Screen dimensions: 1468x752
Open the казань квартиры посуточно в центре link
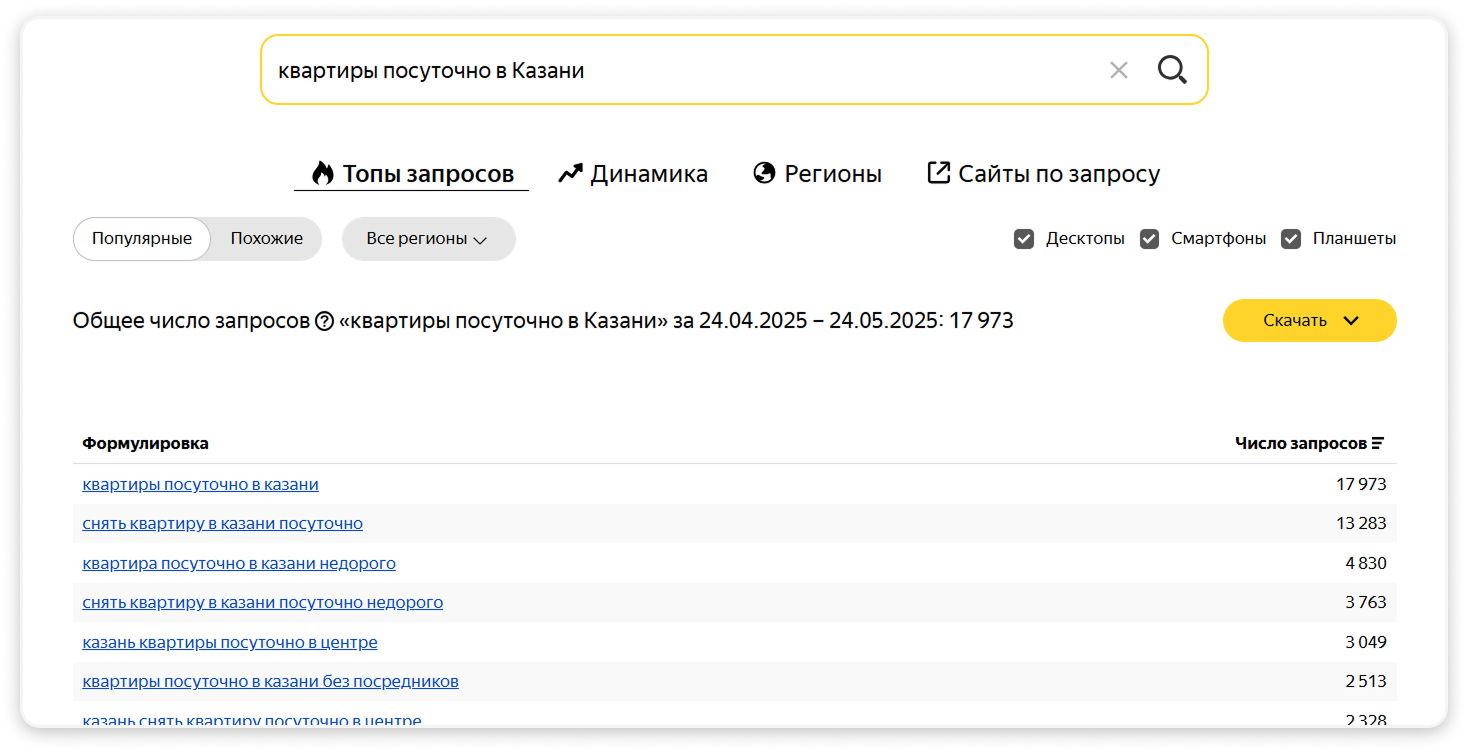point(229,641)
